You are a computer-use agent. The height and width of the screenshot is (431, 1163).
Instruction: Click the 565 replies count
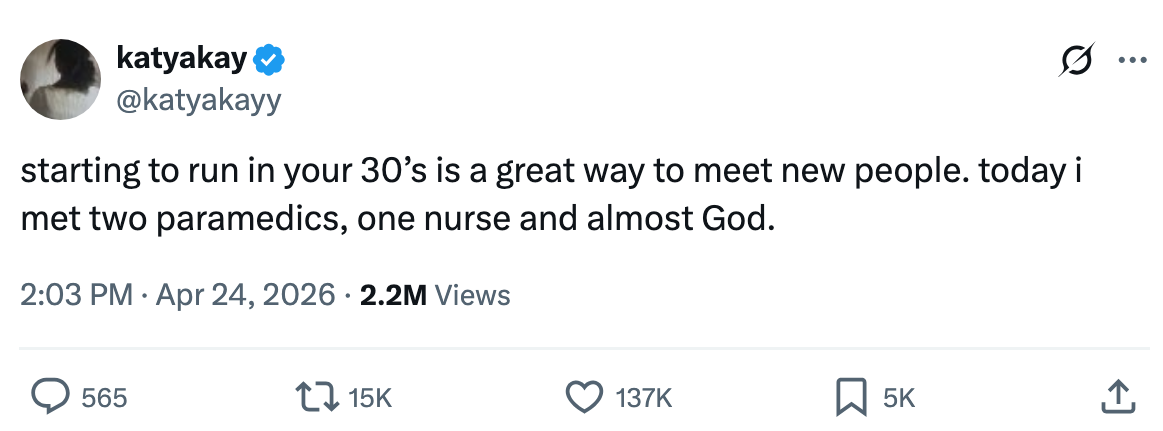pos(104,398)
